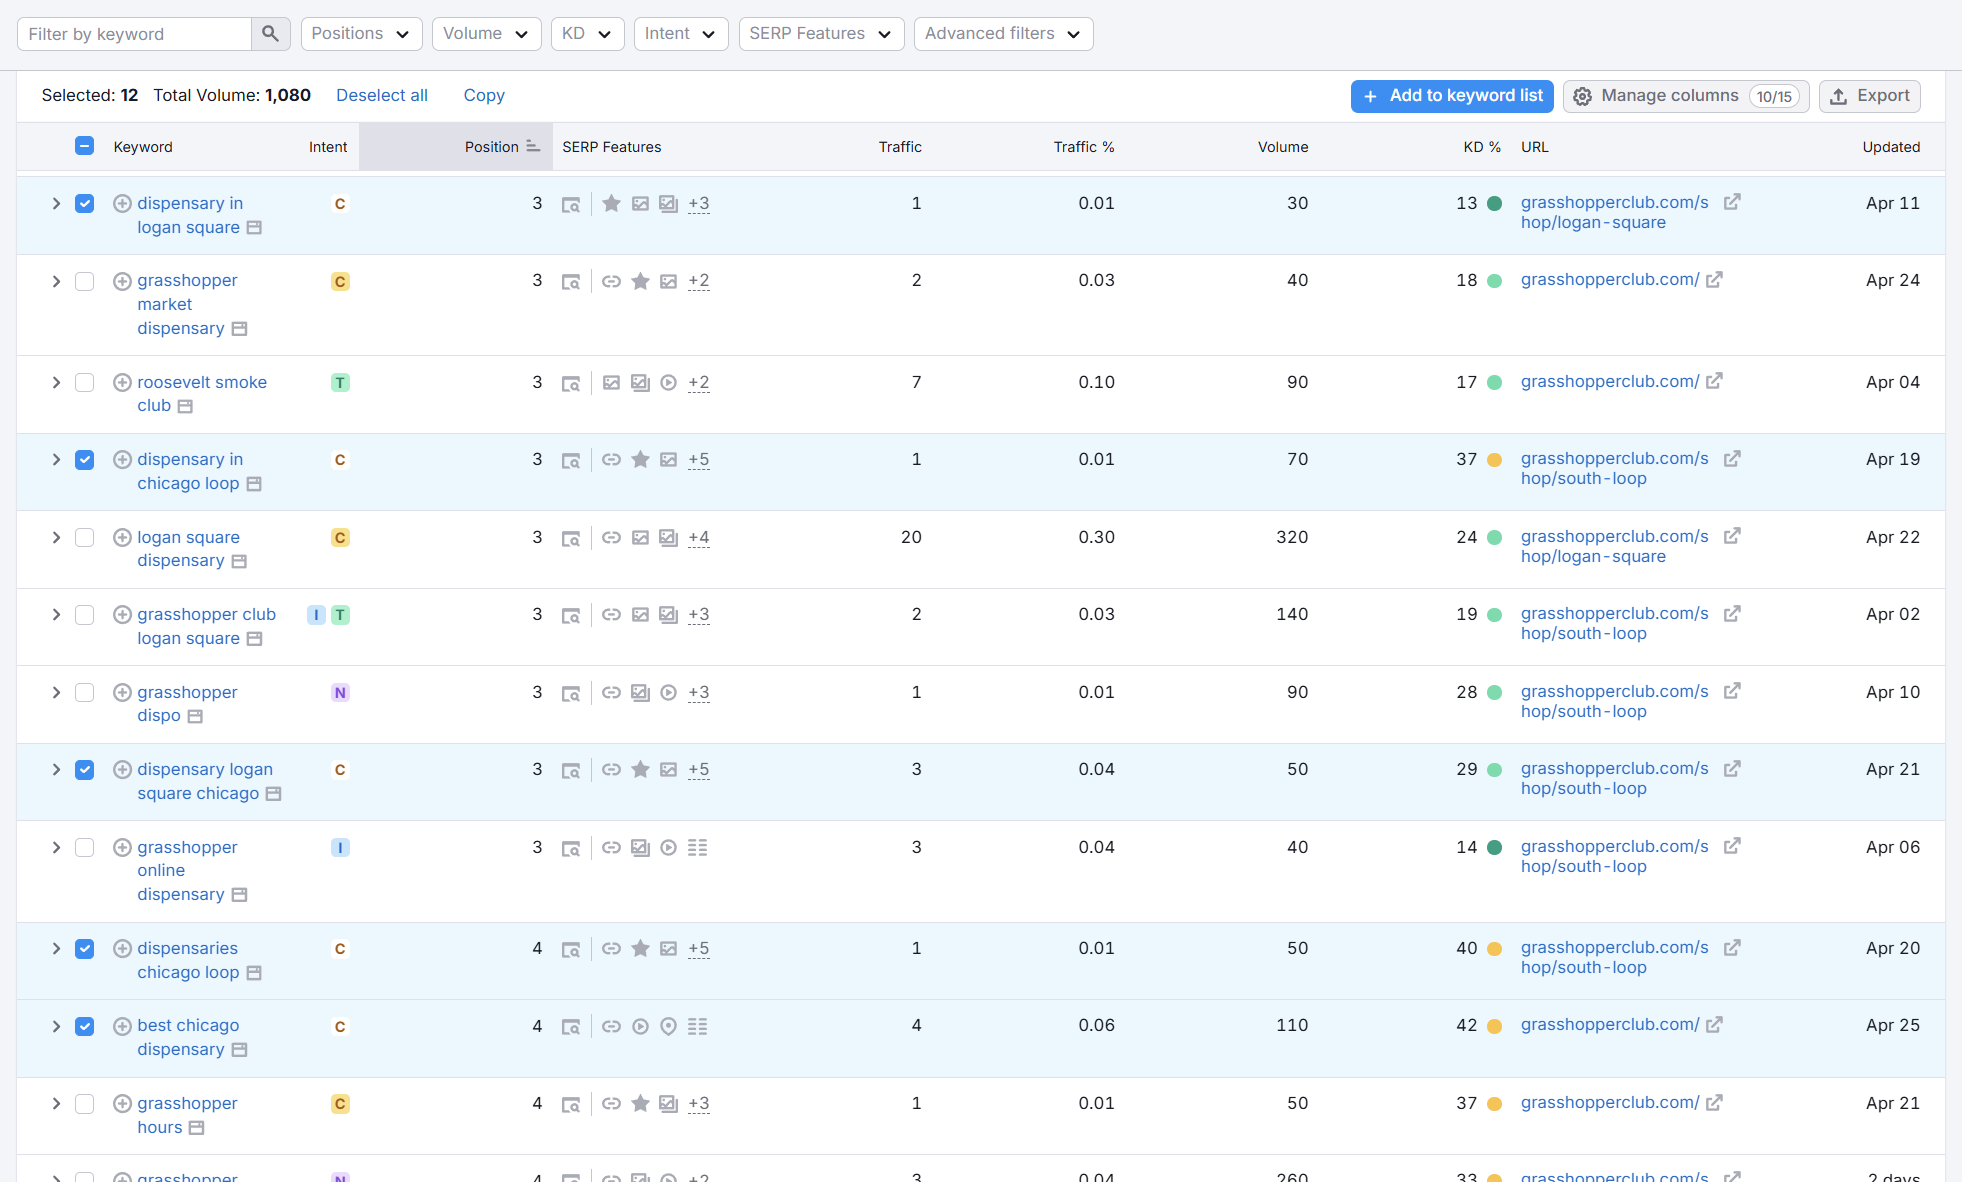Click the C intent badge in 'grasshopper hours' row

click(x=340, y=1104)
